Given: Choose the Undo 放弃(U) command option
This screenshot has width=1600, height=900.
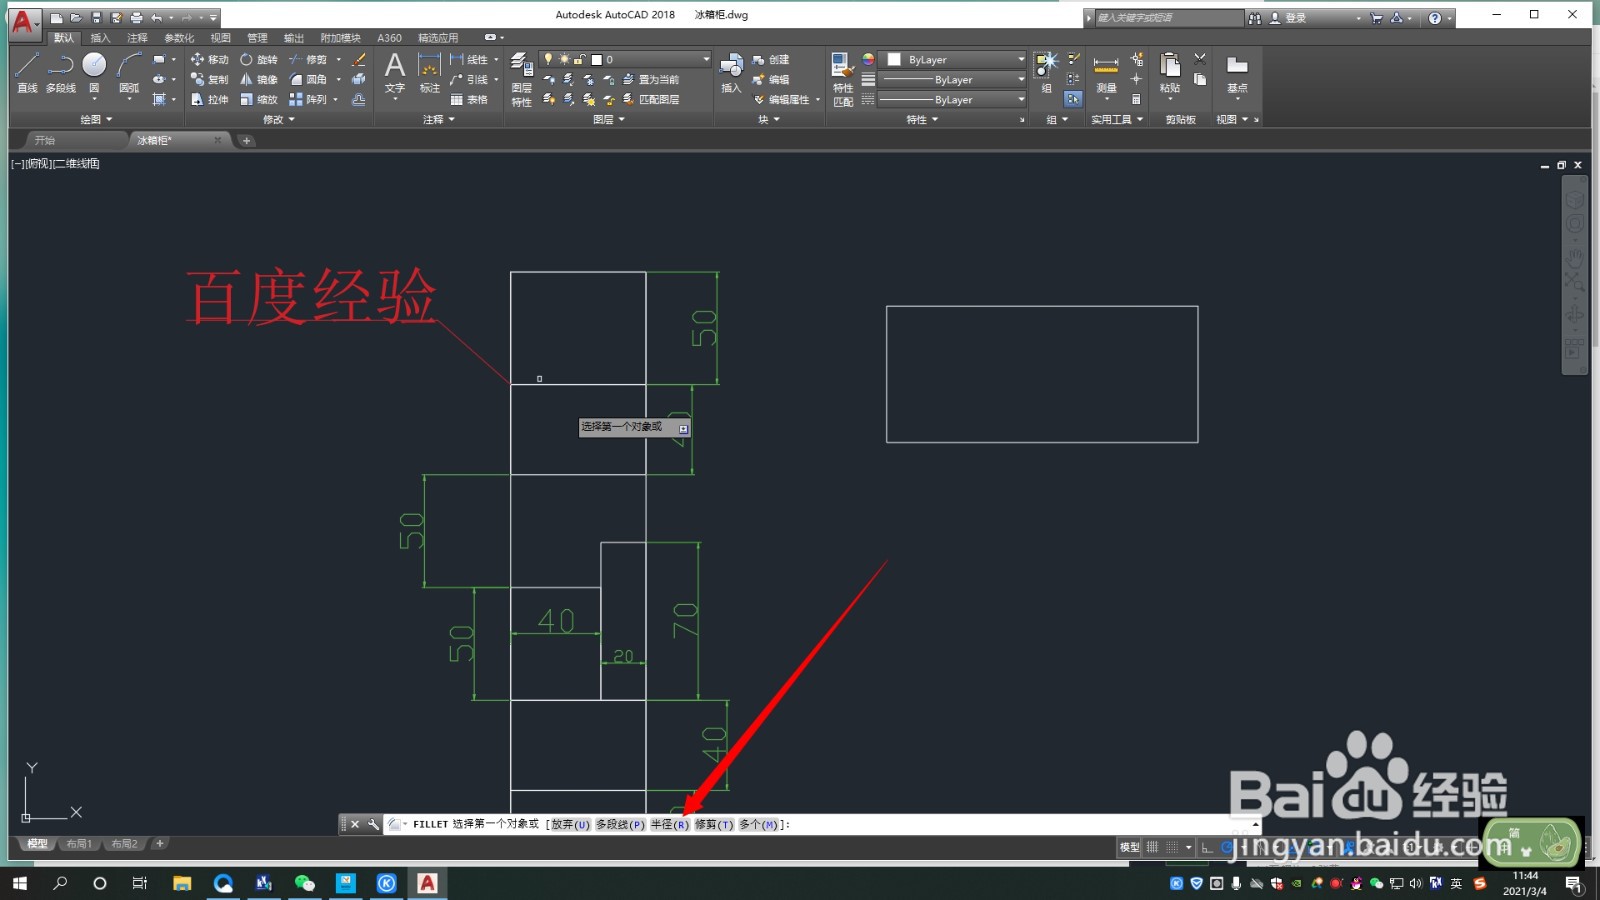Looking at the screenshot, I should click(570, 825).
